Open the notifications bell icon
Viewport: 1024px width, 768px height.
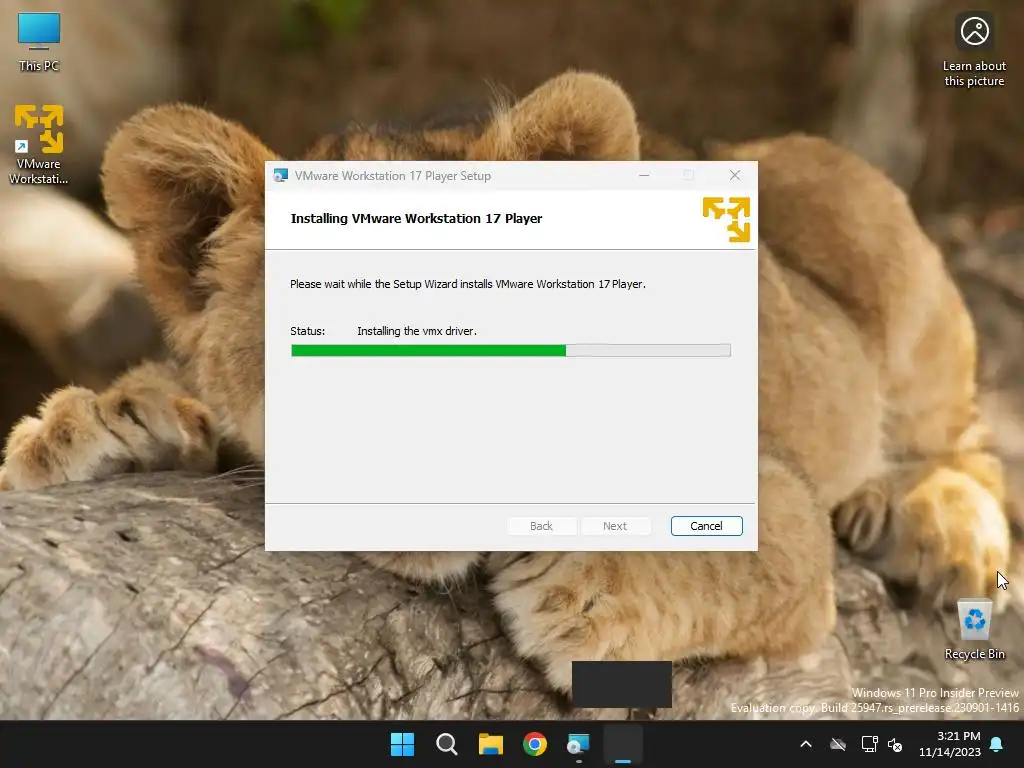(x=997, y=744)
